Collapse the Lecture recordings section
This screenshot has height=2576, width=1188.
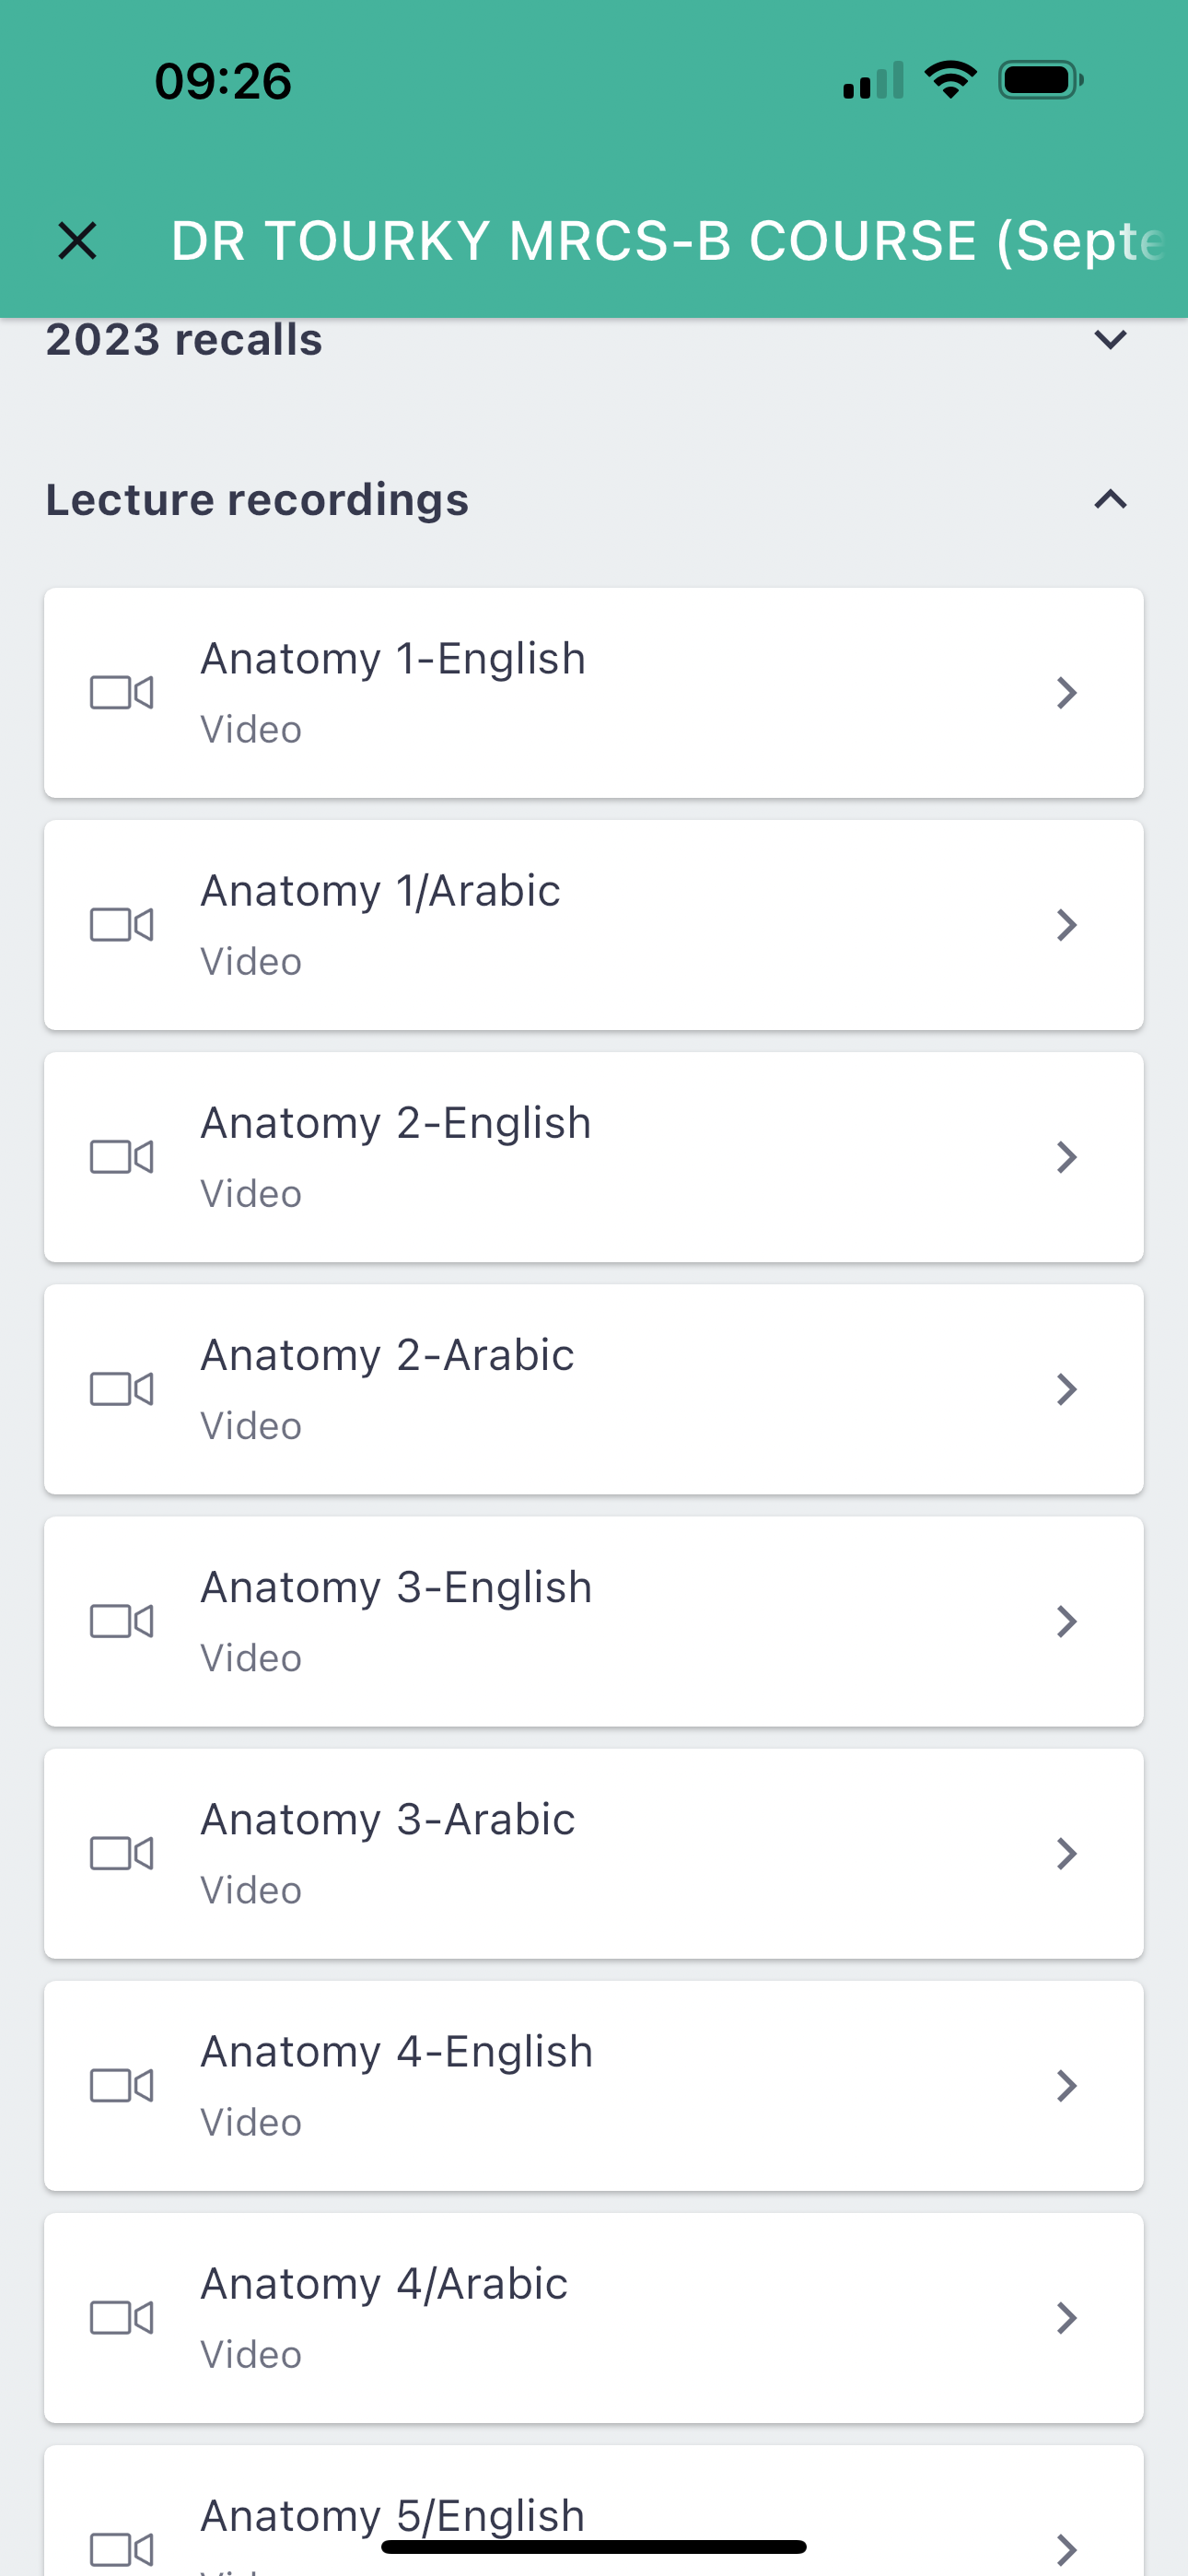(1110, 499)
